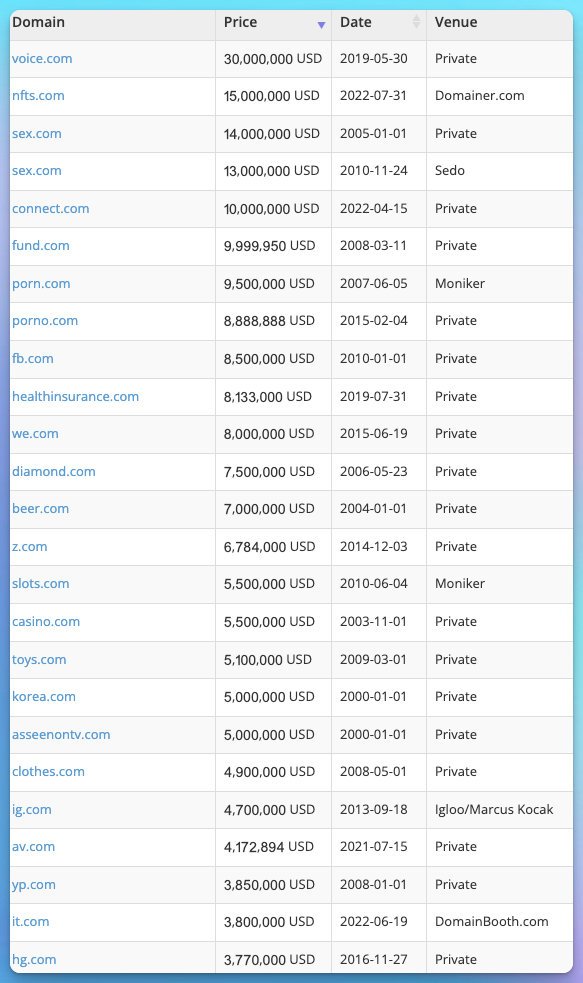
Task: Select the Domainer.com venue cell
Action: tap(480, 95)
